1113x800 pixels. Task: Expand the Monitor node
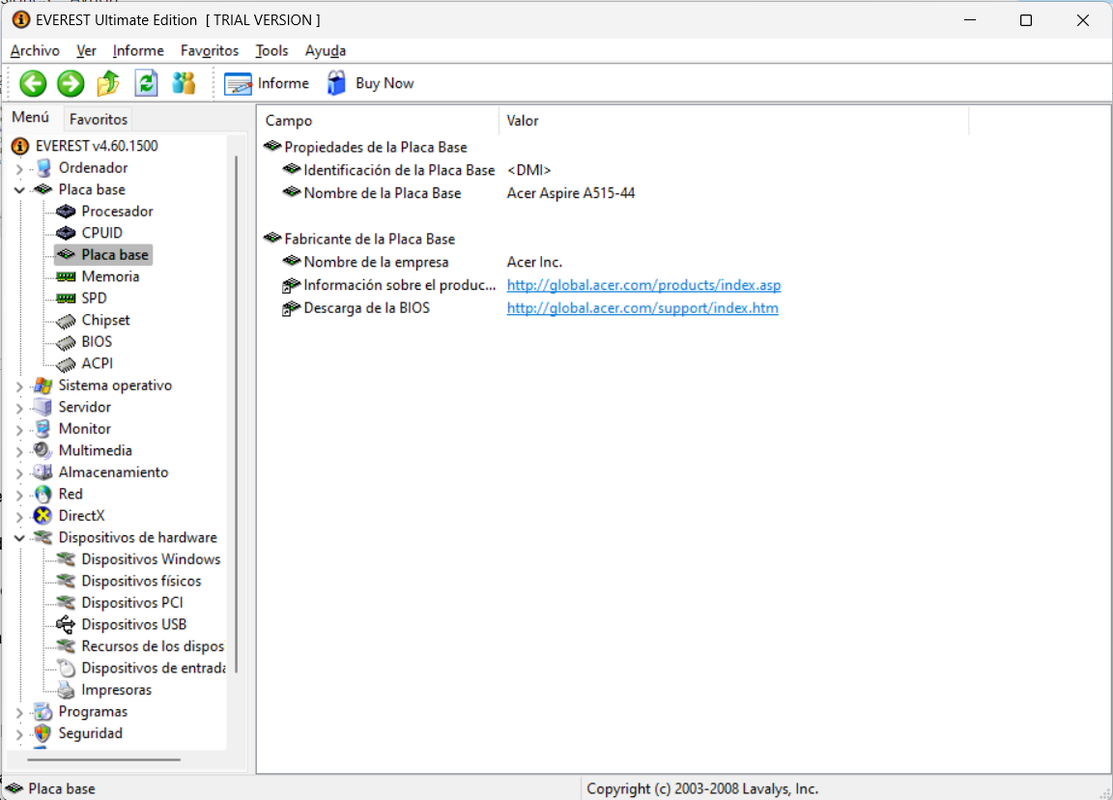click(x=19, y=429)
